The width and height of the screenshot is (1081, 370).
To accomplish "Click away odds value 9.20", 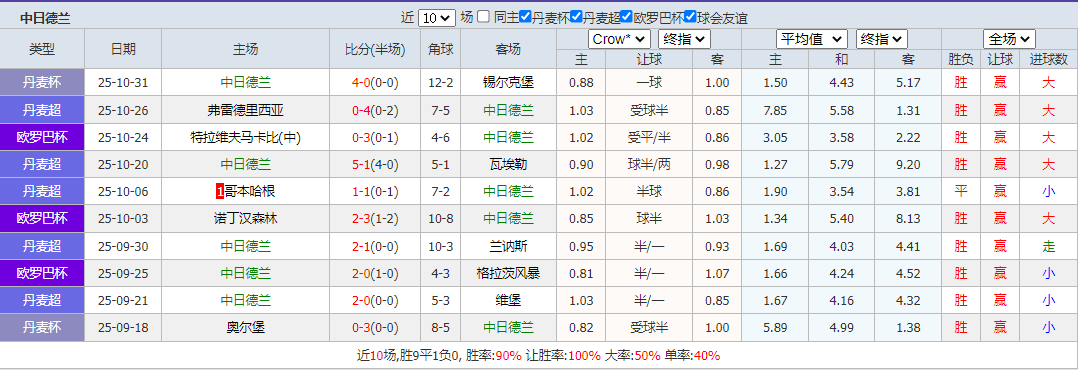I will 909,164.
